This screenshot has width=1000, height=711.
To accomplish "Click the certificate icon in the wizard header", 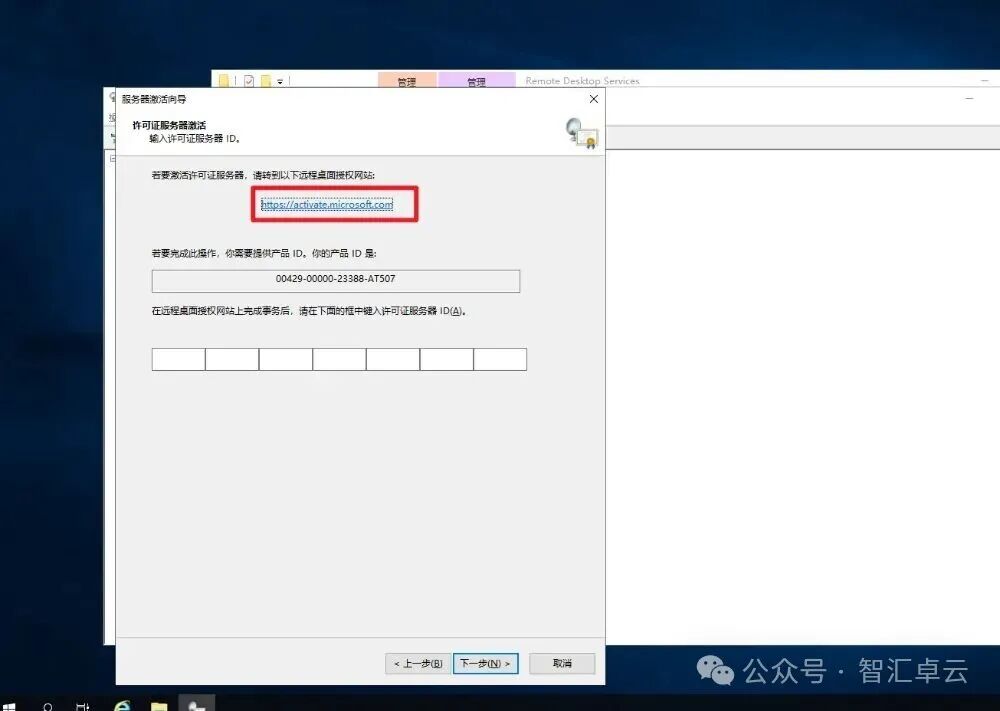I will [x=581, y=133].
